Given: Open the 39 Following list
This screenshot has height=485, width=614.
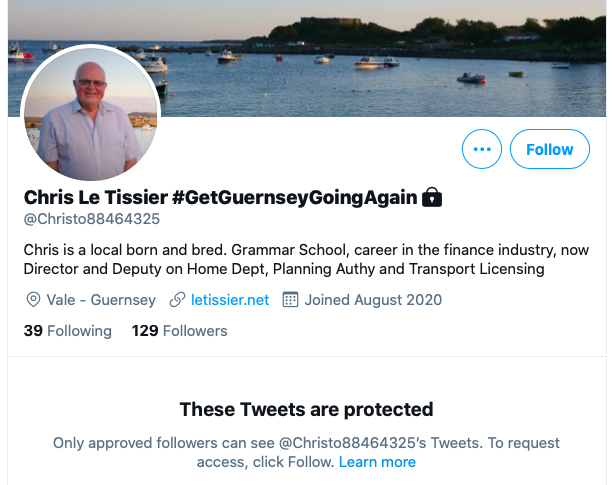Looking at the screenshot, I should pyautogui.click(x=68, y=331).
